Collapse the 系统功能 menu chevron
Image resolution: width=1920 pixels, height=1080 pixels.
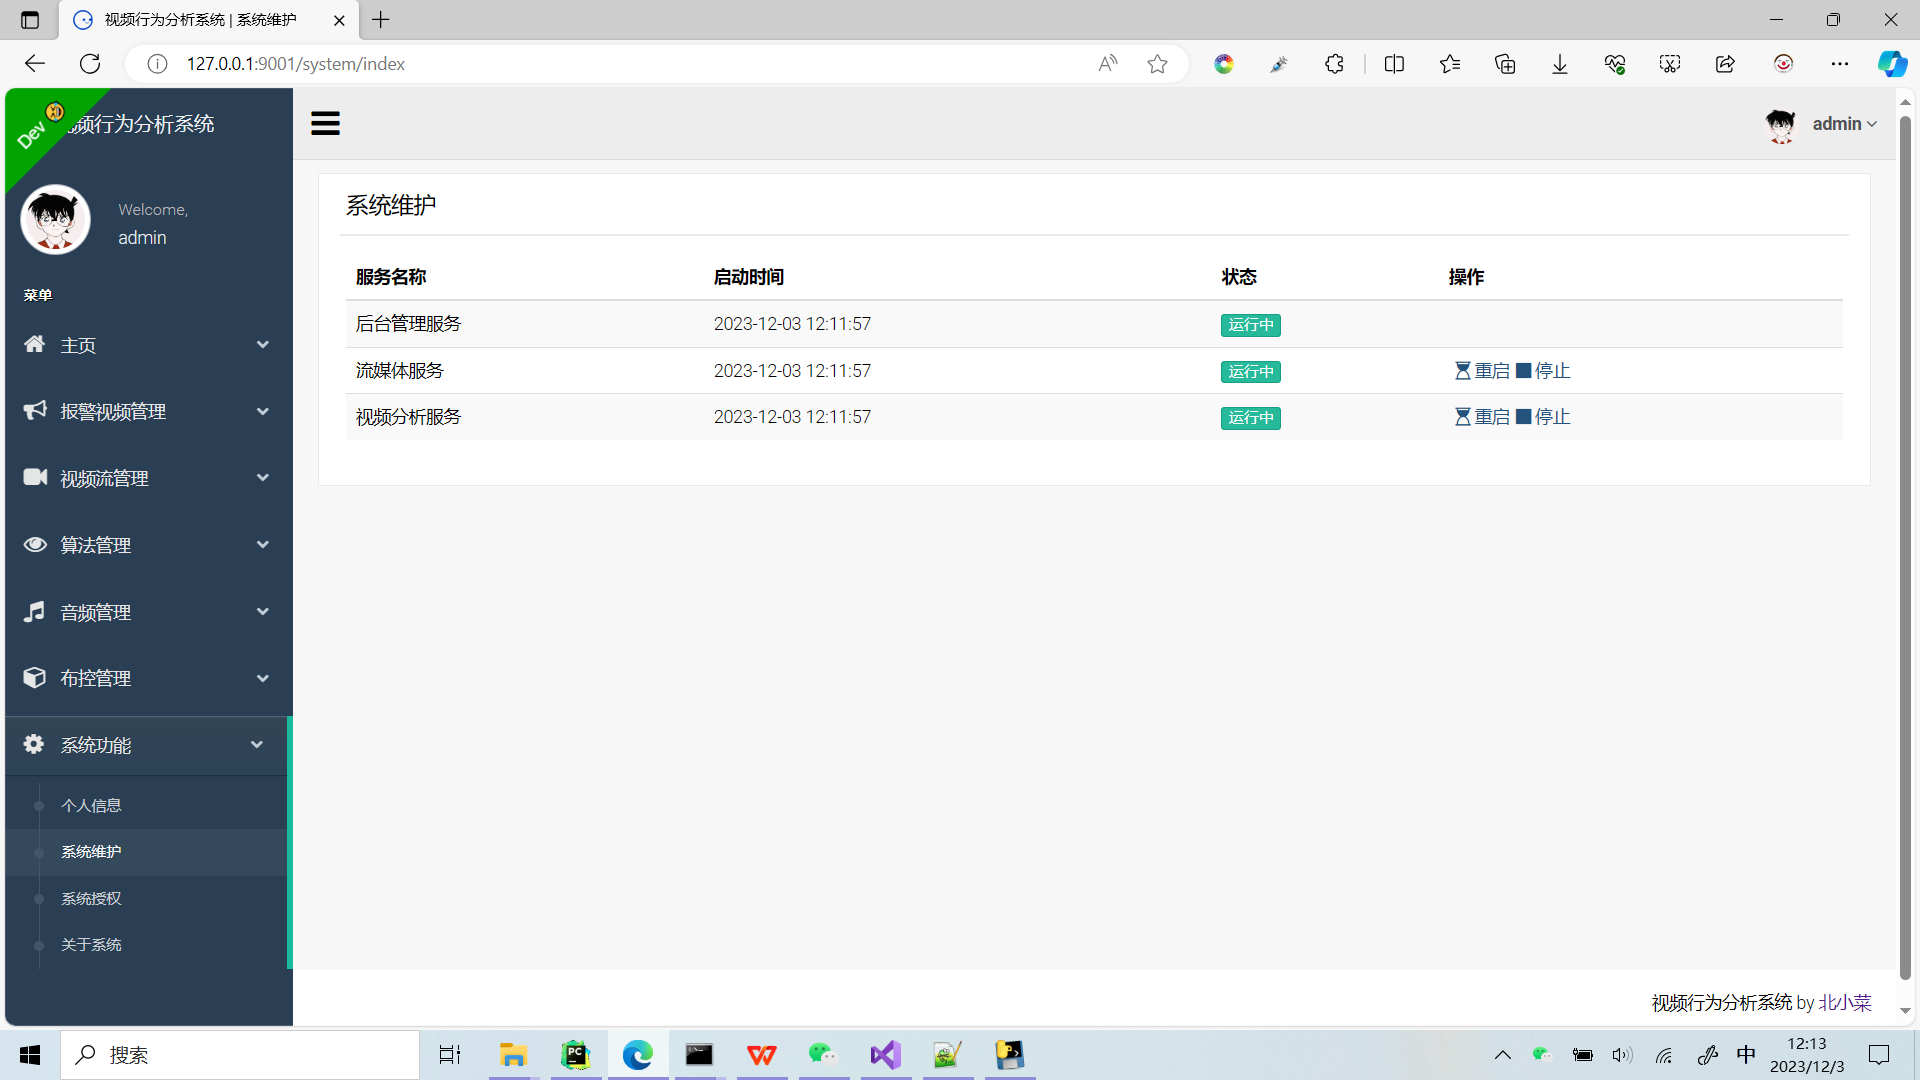click(257, 745)
